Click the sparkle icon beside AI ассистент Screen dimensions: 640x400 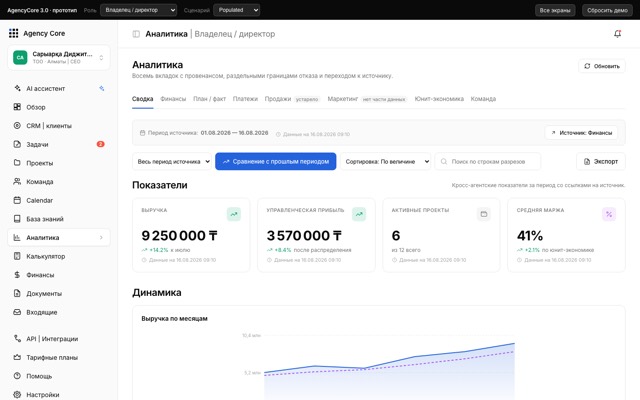[102, 88]
